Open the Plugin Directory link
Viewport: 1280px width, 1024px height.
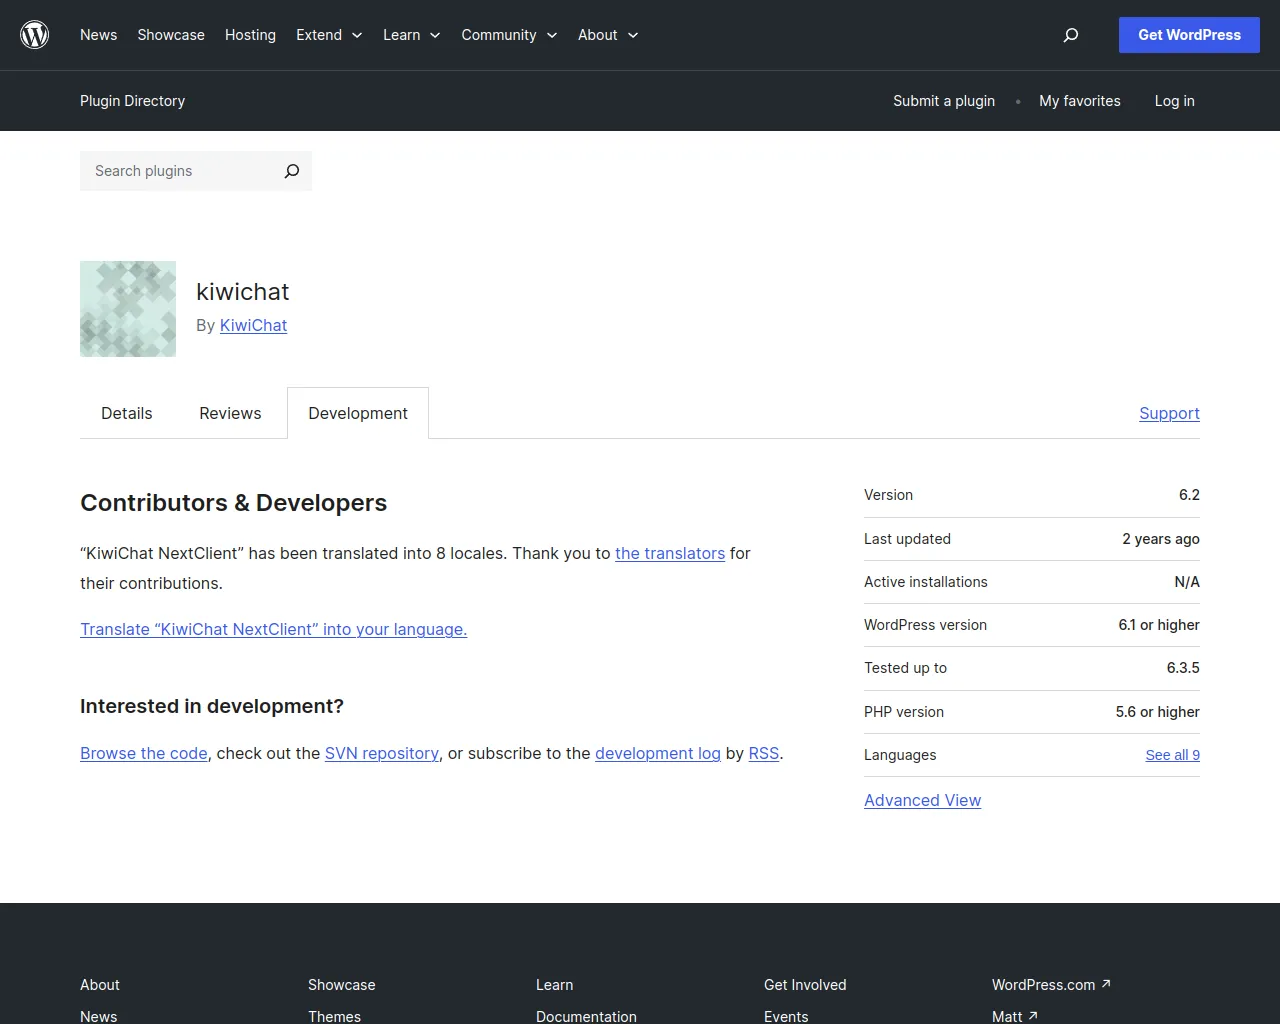tap(132, 101)
